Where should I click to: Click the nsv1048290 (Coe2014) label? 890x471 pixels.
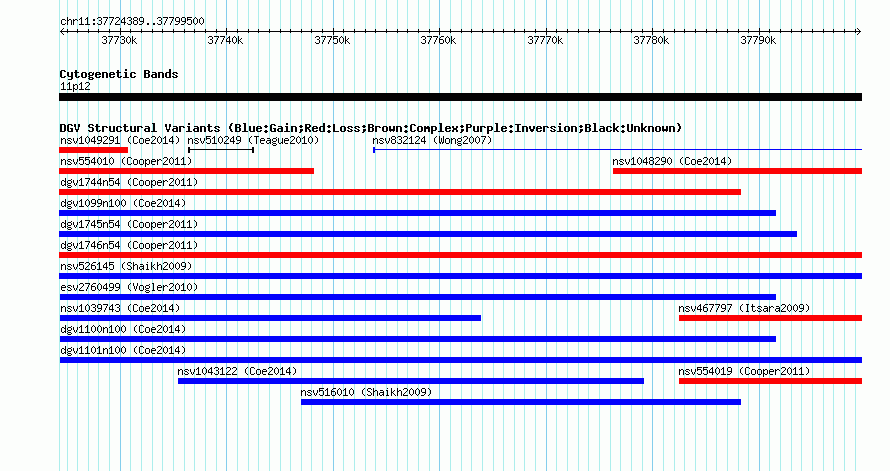[x=672, y=161]
